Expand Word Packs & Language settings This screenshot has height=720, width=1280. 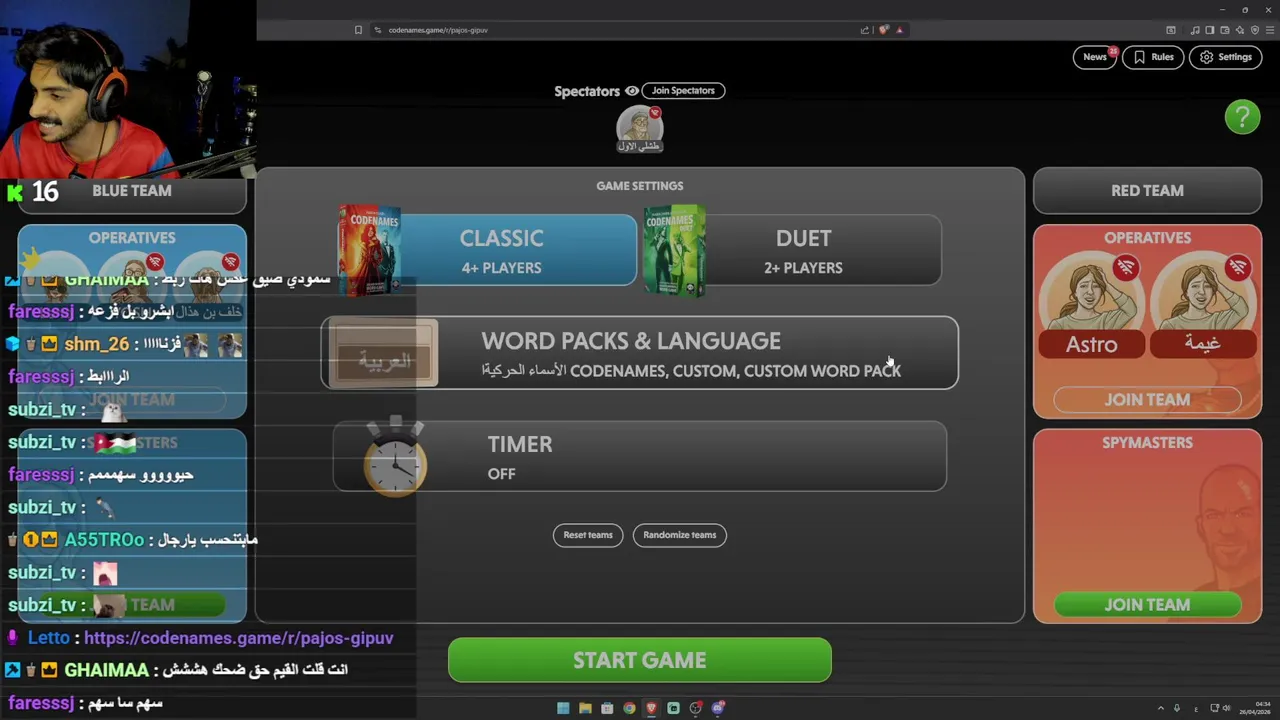(x=640, y=353)
